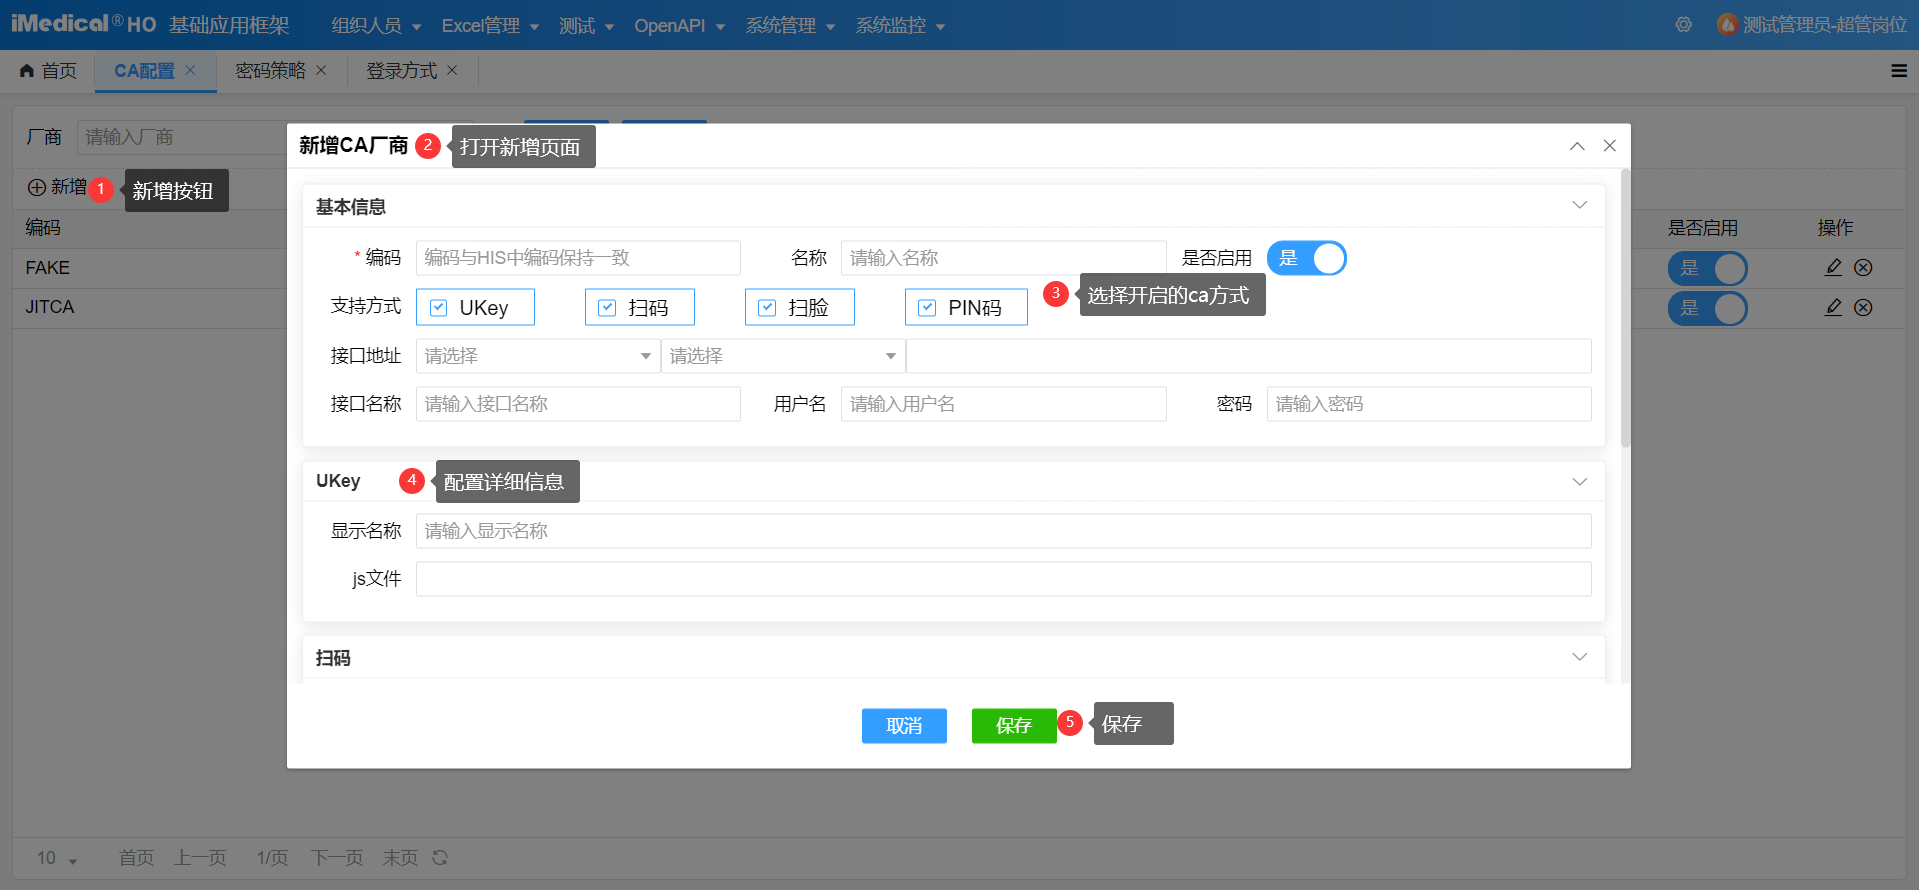
Task: Click the 显示名称 input field
Action: 1003,531
